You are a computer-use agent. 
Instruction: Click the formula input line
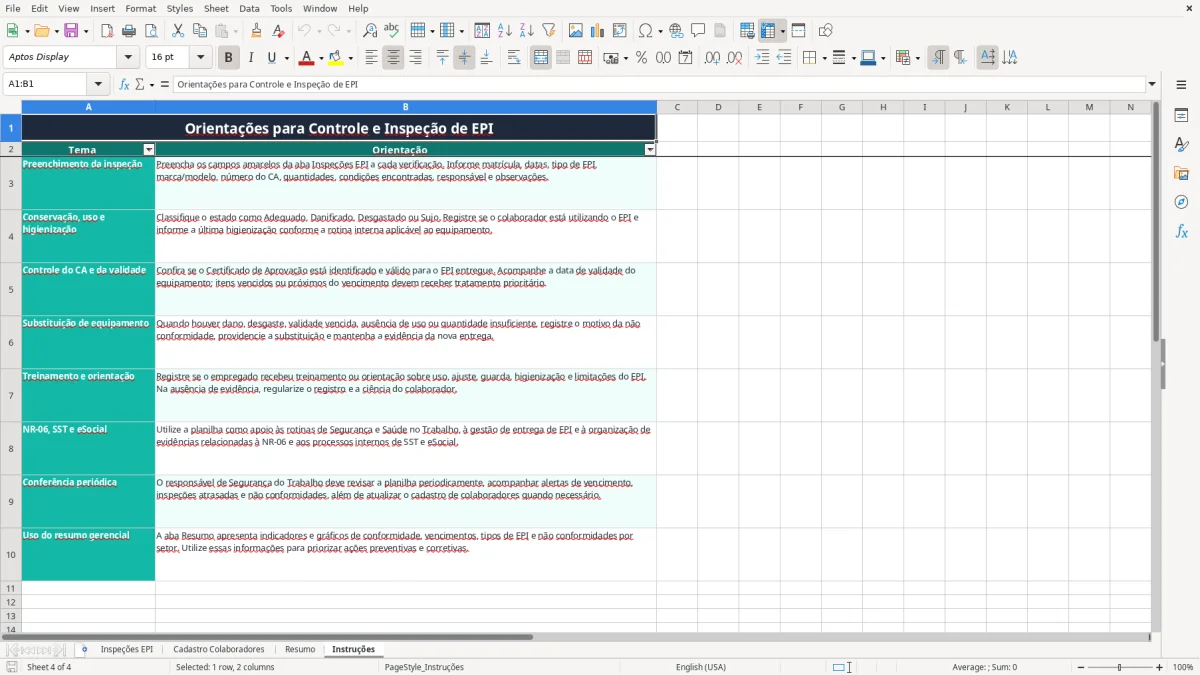(658, 85)
